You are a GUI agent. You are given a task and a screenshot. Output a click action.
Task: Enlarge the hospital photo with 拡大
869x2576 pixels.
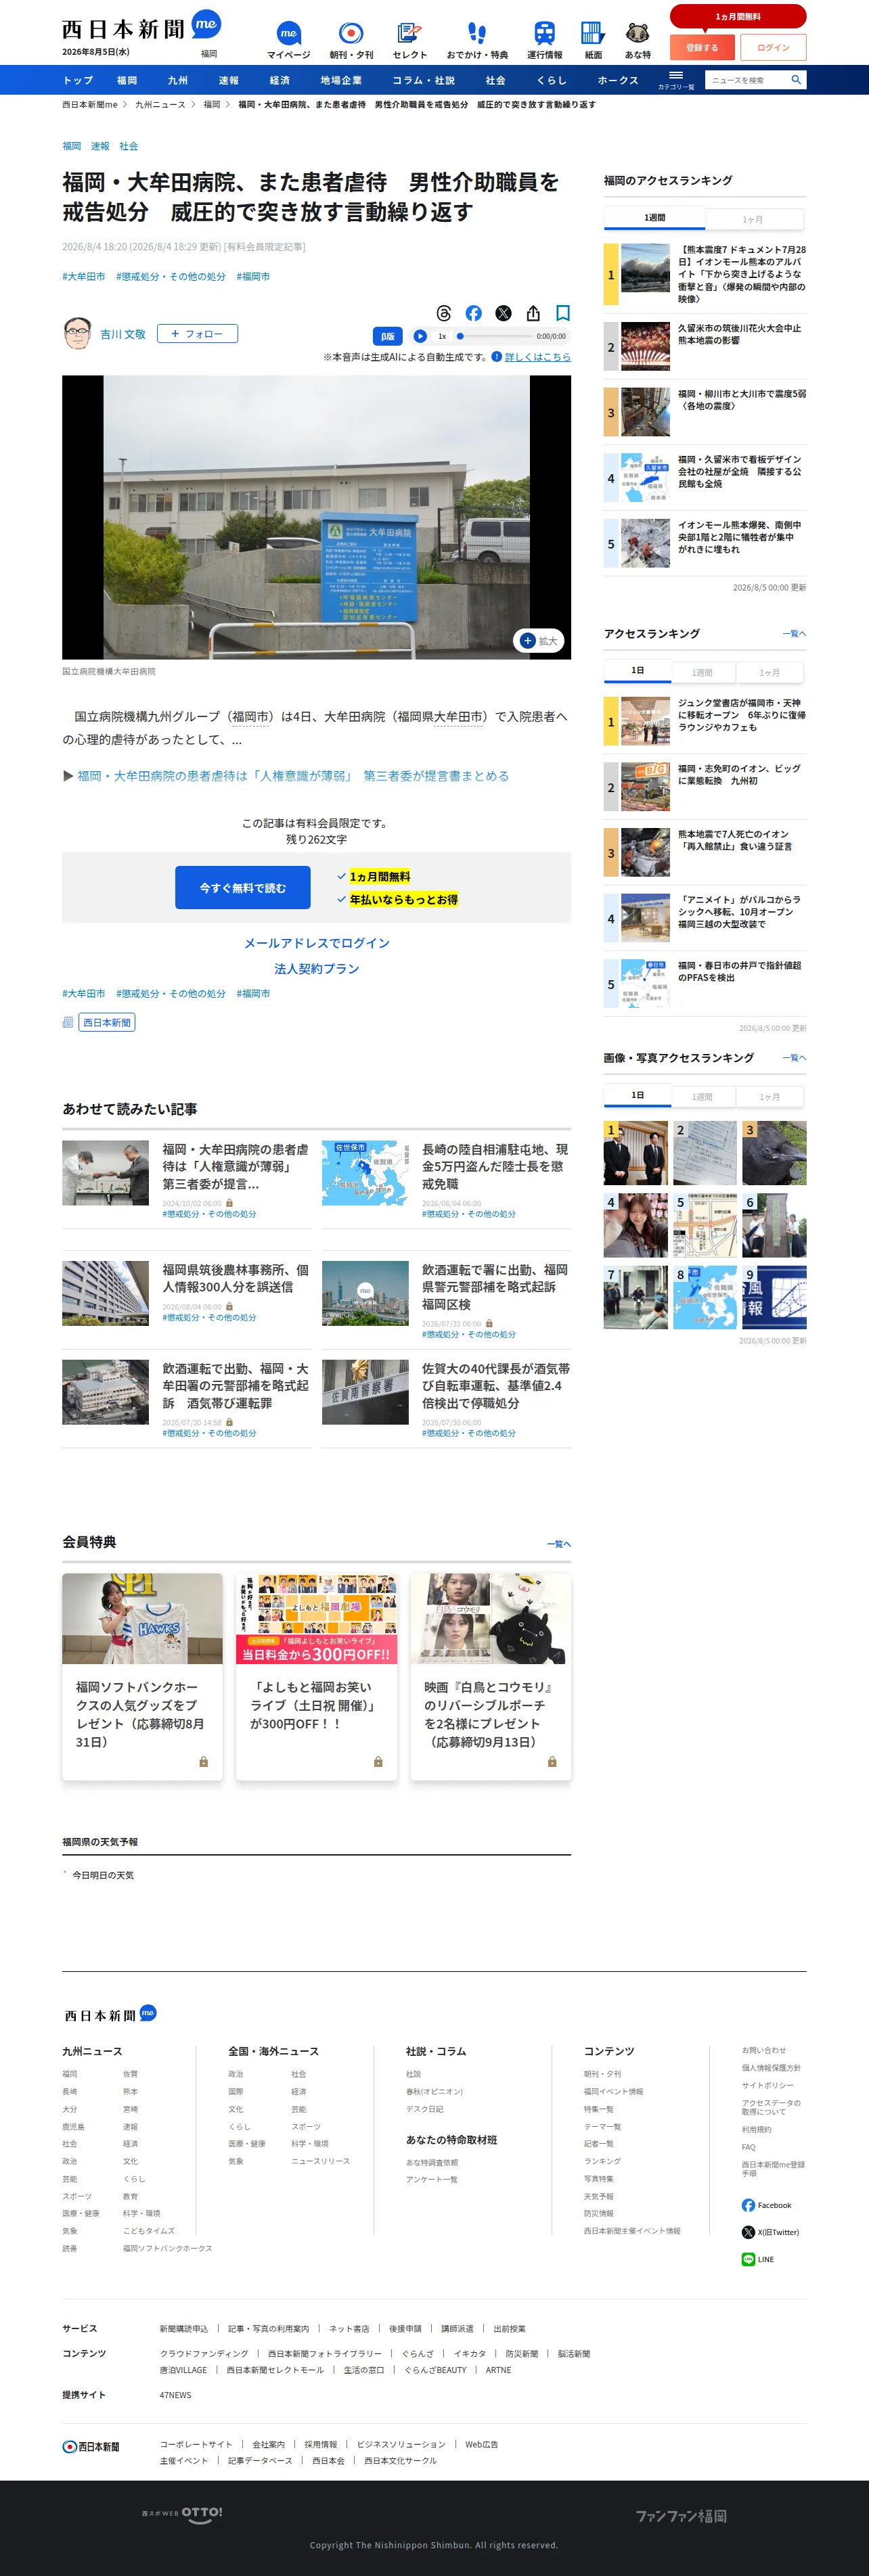click(539, 641)
